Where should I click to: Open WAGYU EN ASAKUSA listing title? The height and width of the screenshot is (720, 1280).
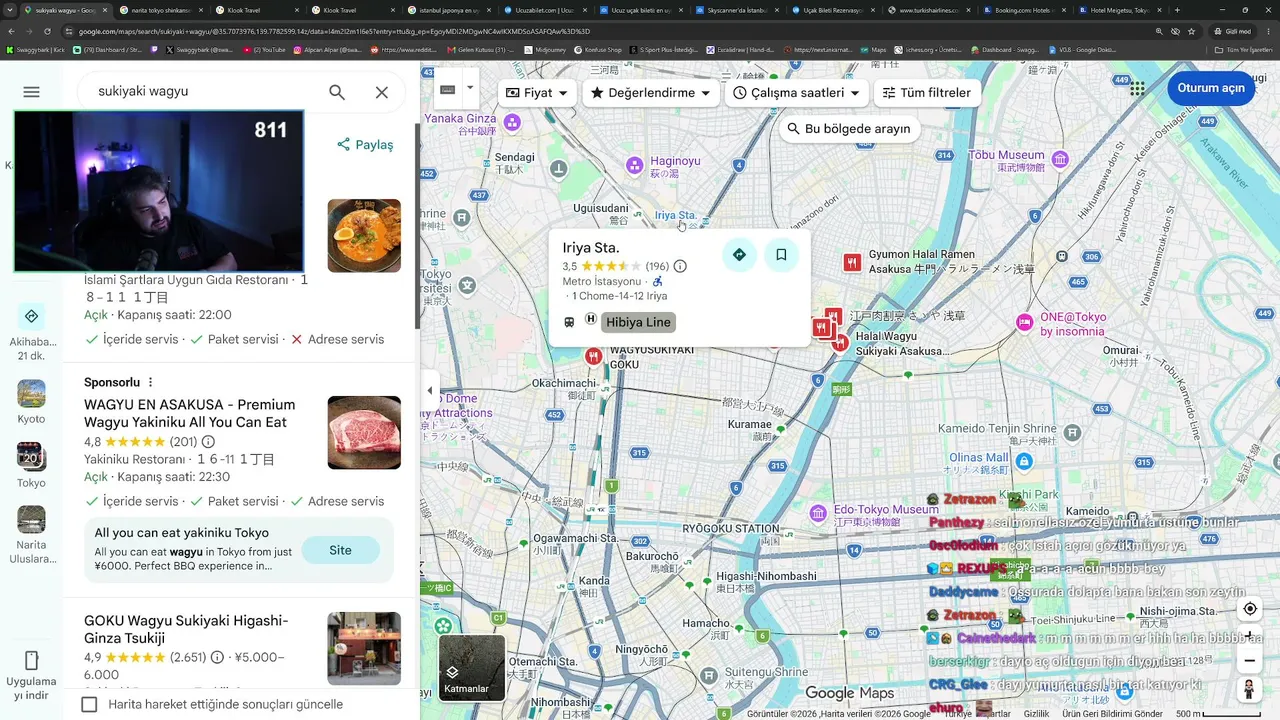click(190, 414)
